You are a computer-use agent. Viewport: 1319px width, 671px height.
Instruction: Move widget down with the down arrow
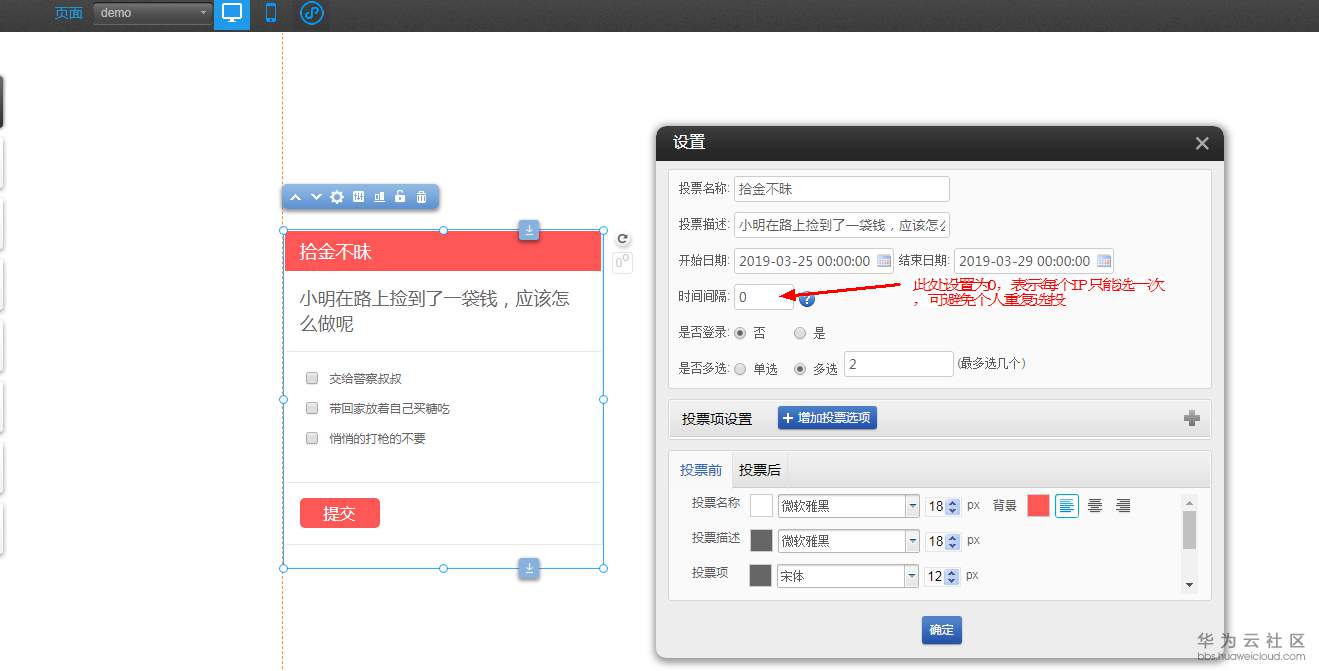(x=316, y=197)
